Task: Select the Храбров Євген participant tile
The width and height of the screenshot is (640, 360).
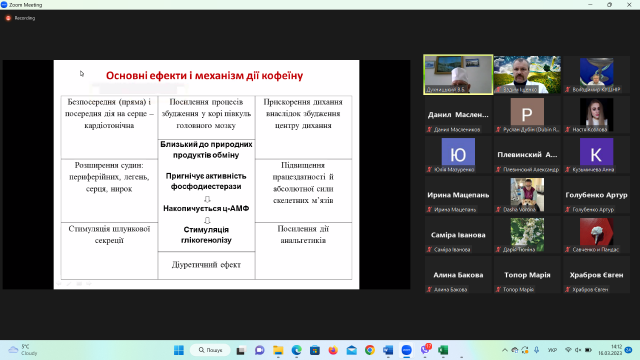Action: click(596, 275)
